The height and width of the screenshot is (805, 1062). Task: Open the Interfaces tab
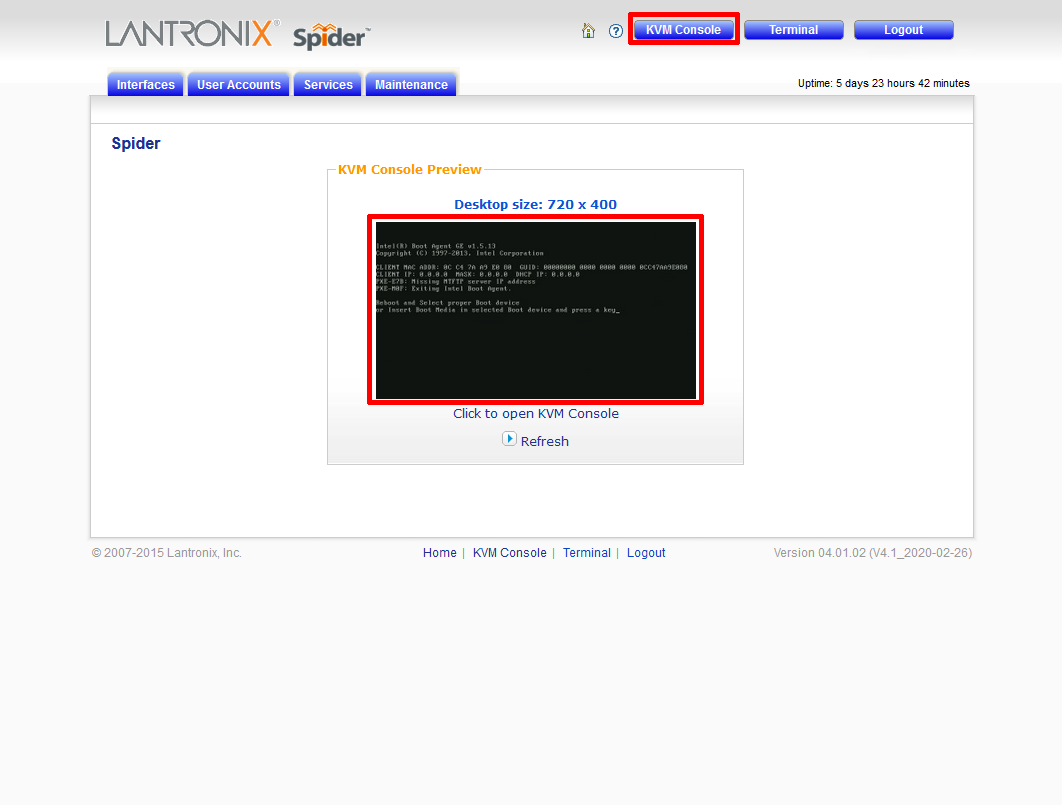coord(146,85)
